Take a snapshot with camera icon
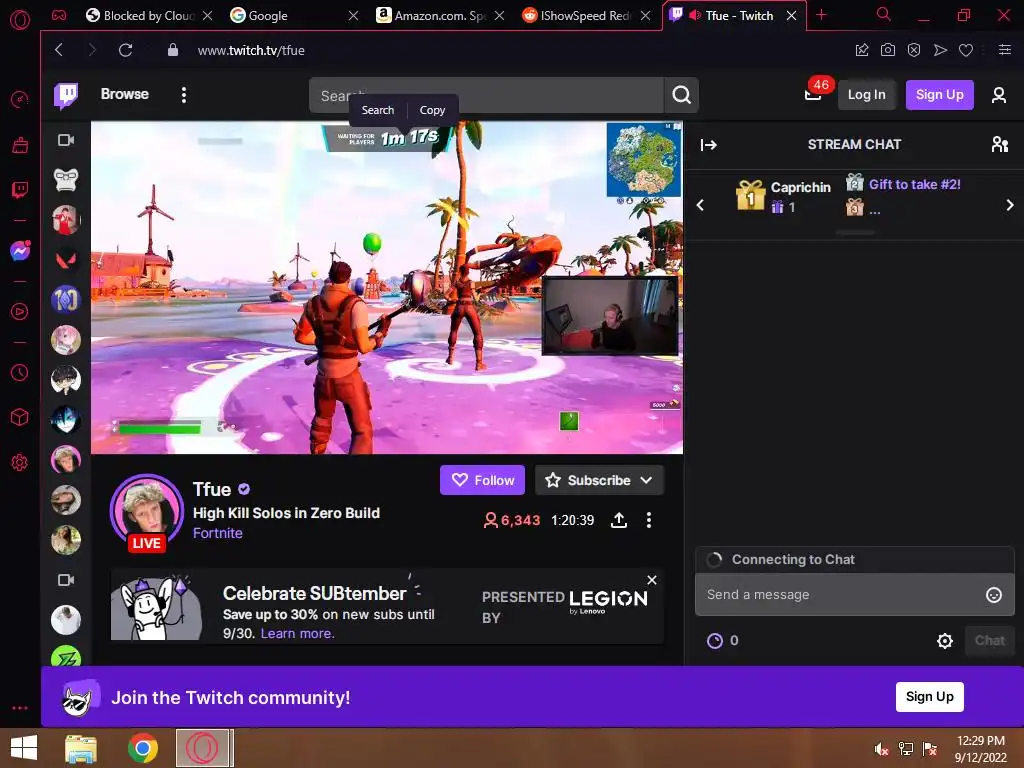 [x=888, y=50]
